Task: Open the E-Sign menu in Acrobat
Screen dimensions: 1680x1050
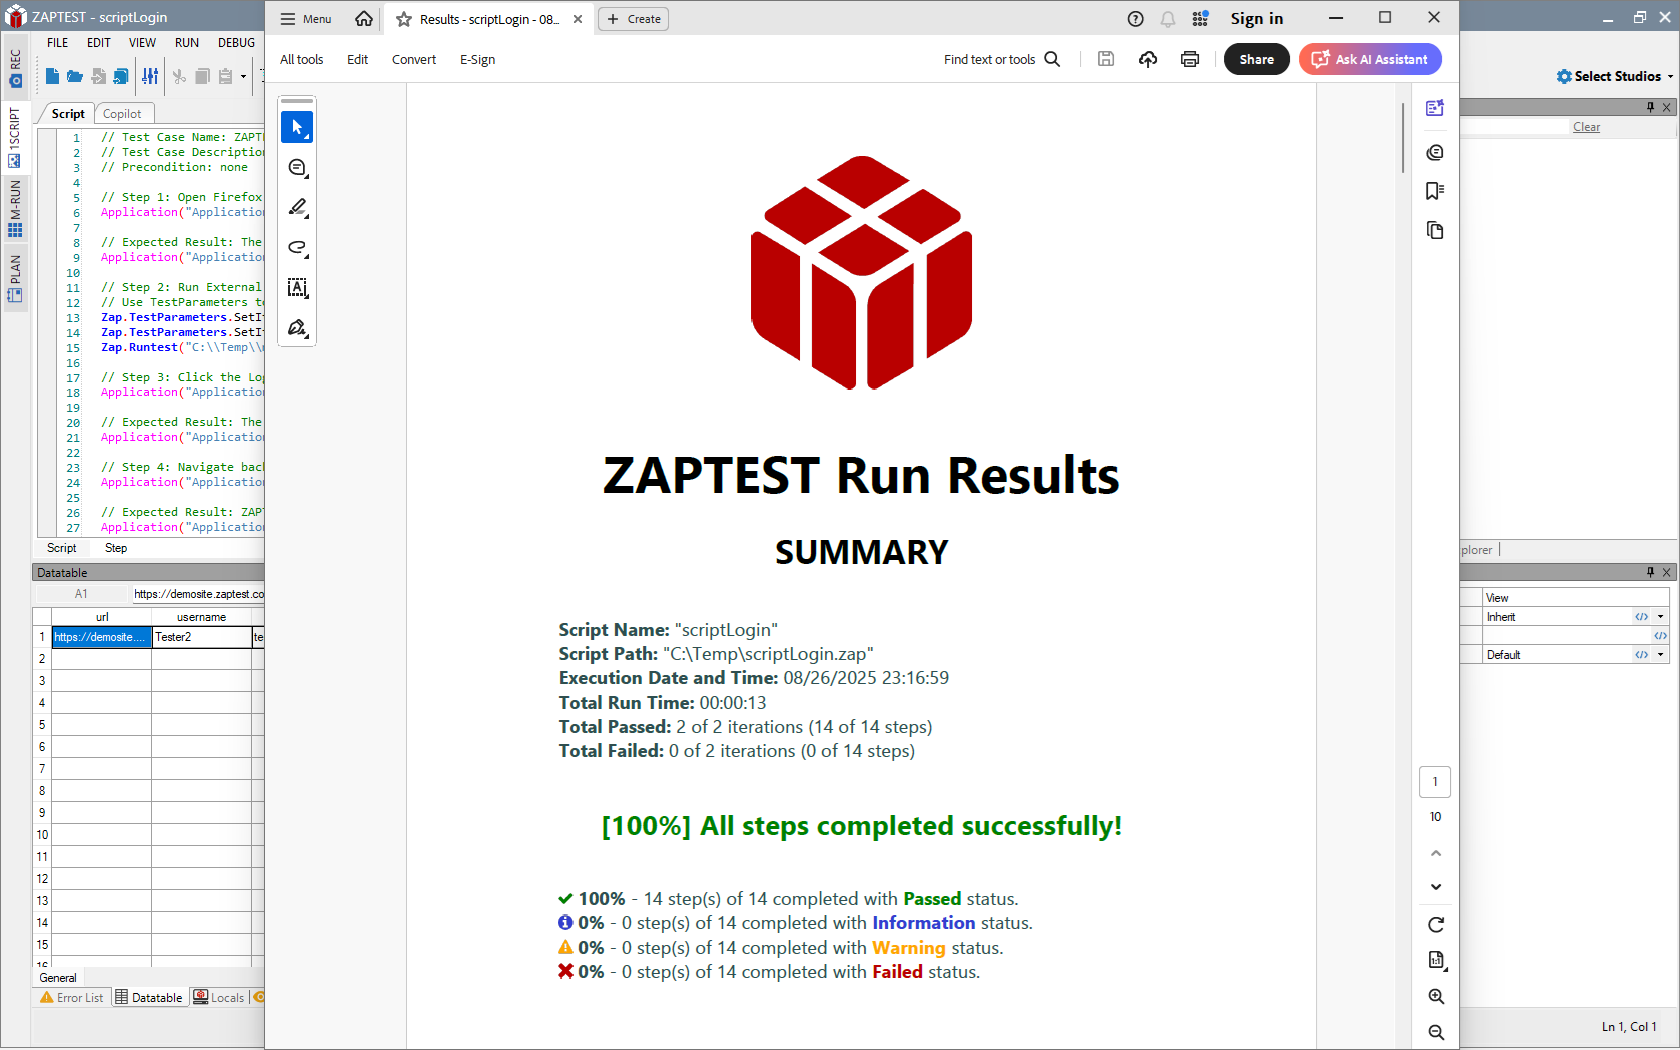Action: [478, 60]
